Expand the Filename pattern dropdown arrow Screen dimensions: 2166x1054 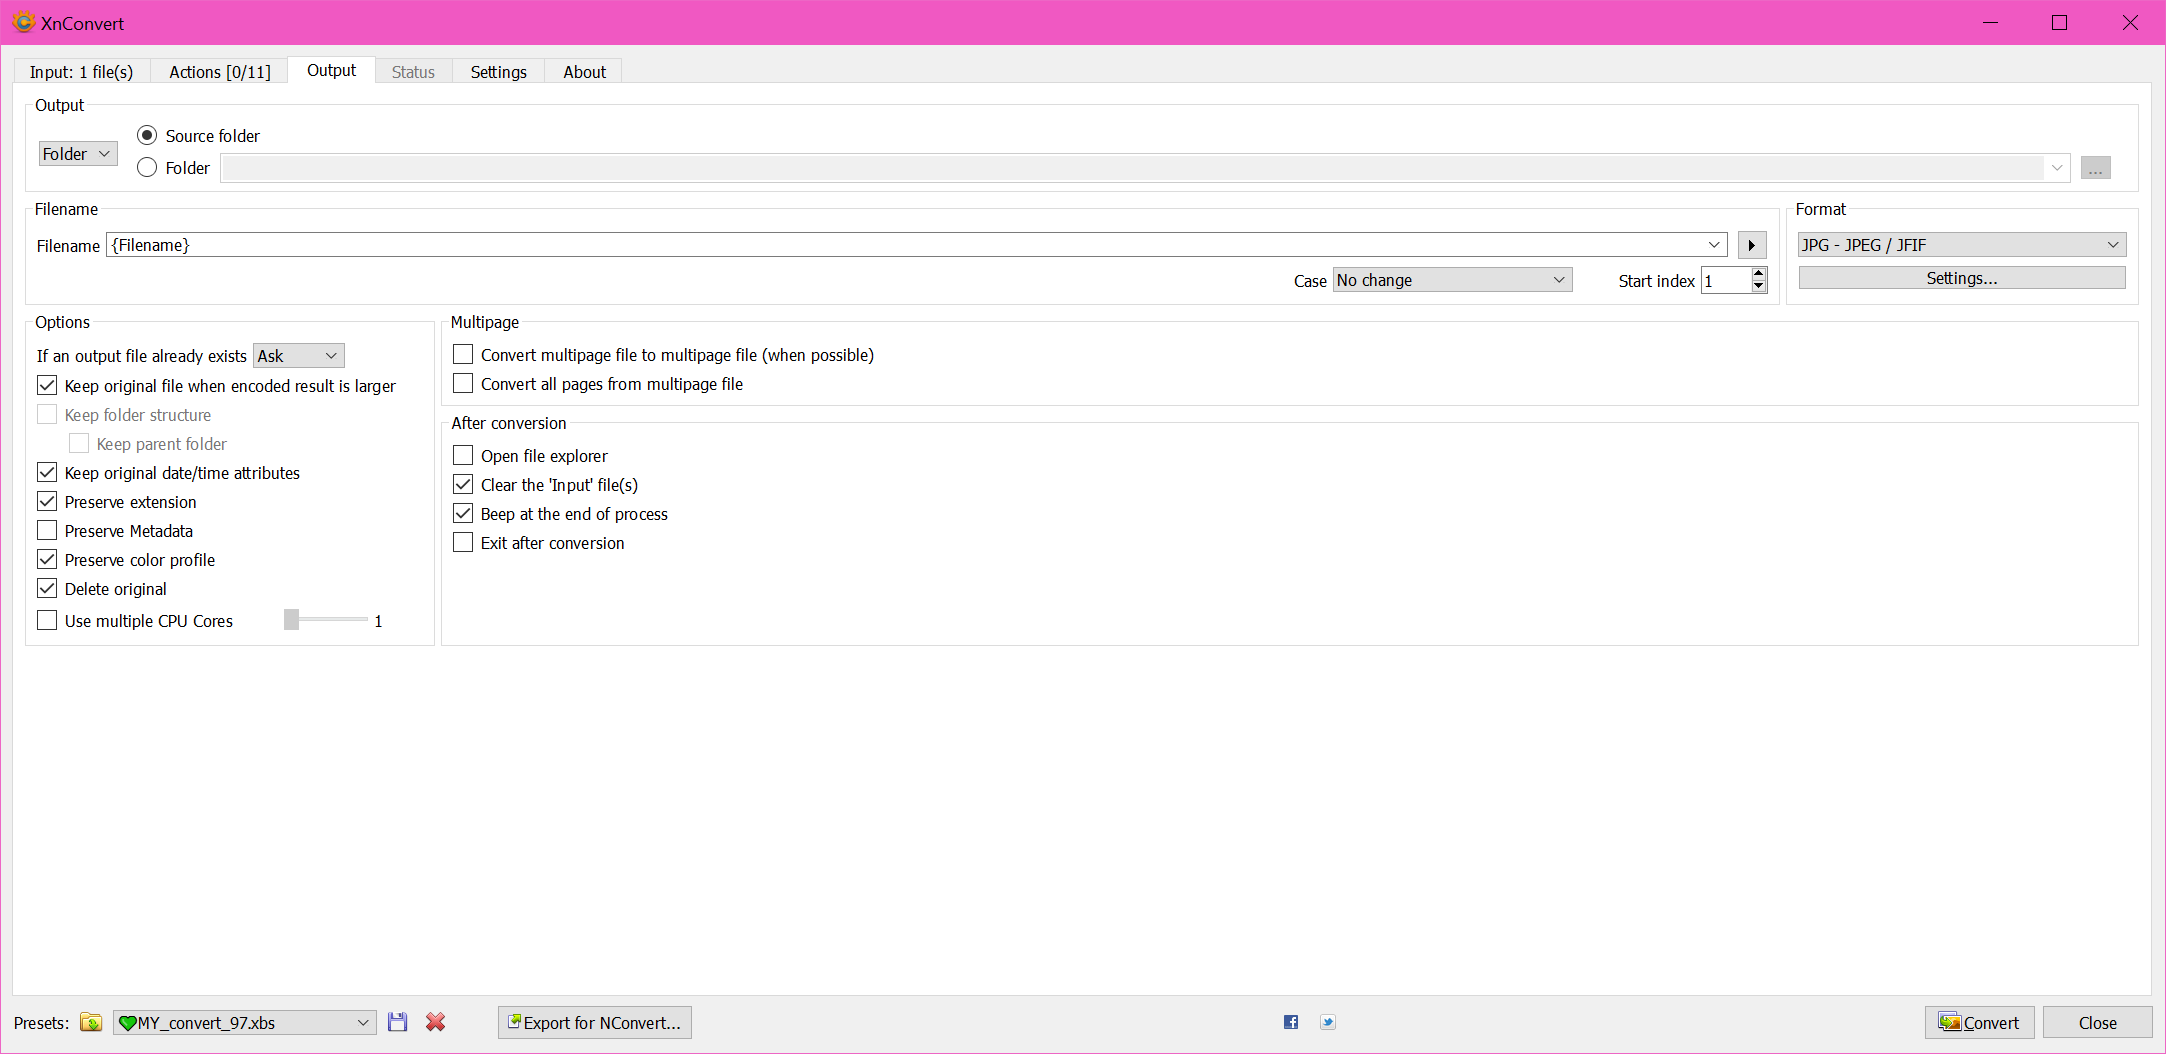click(x=1714, y=245)
